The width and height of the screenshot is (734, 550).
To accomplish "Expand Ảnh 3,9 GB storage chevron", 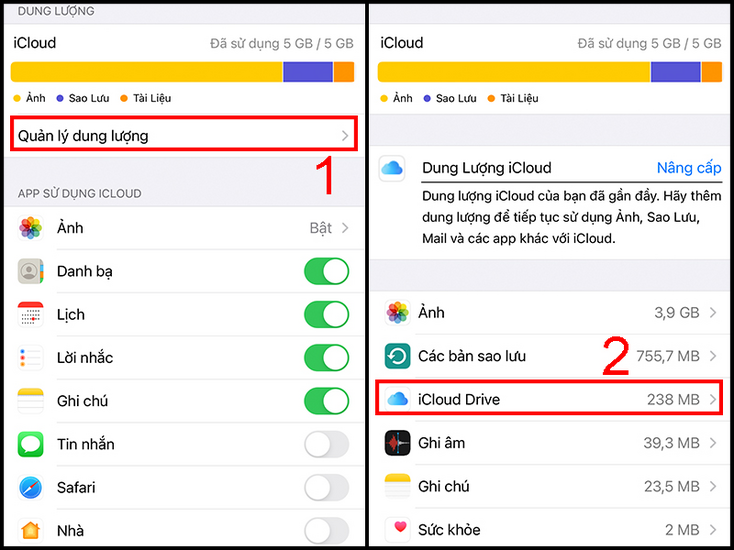I will [713, 313].
